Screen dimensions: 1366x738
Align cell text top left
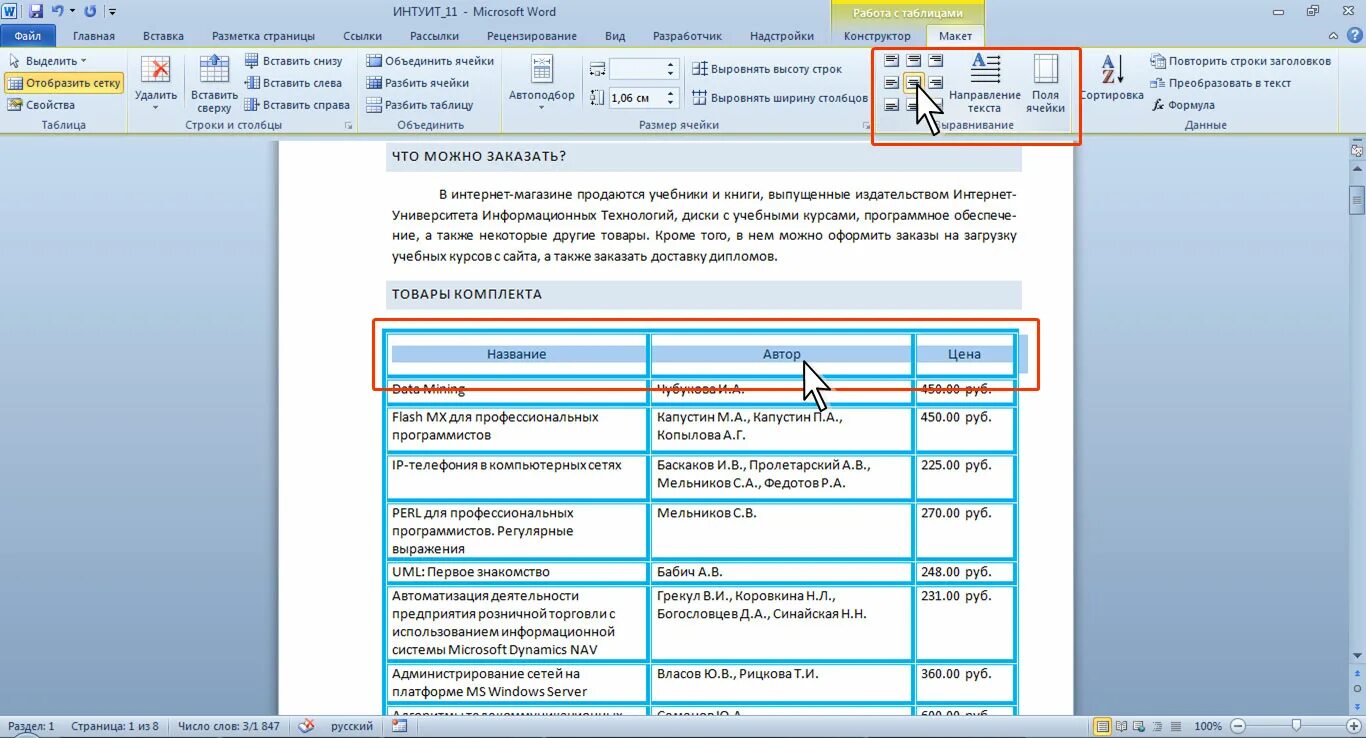tap(891, 61)
